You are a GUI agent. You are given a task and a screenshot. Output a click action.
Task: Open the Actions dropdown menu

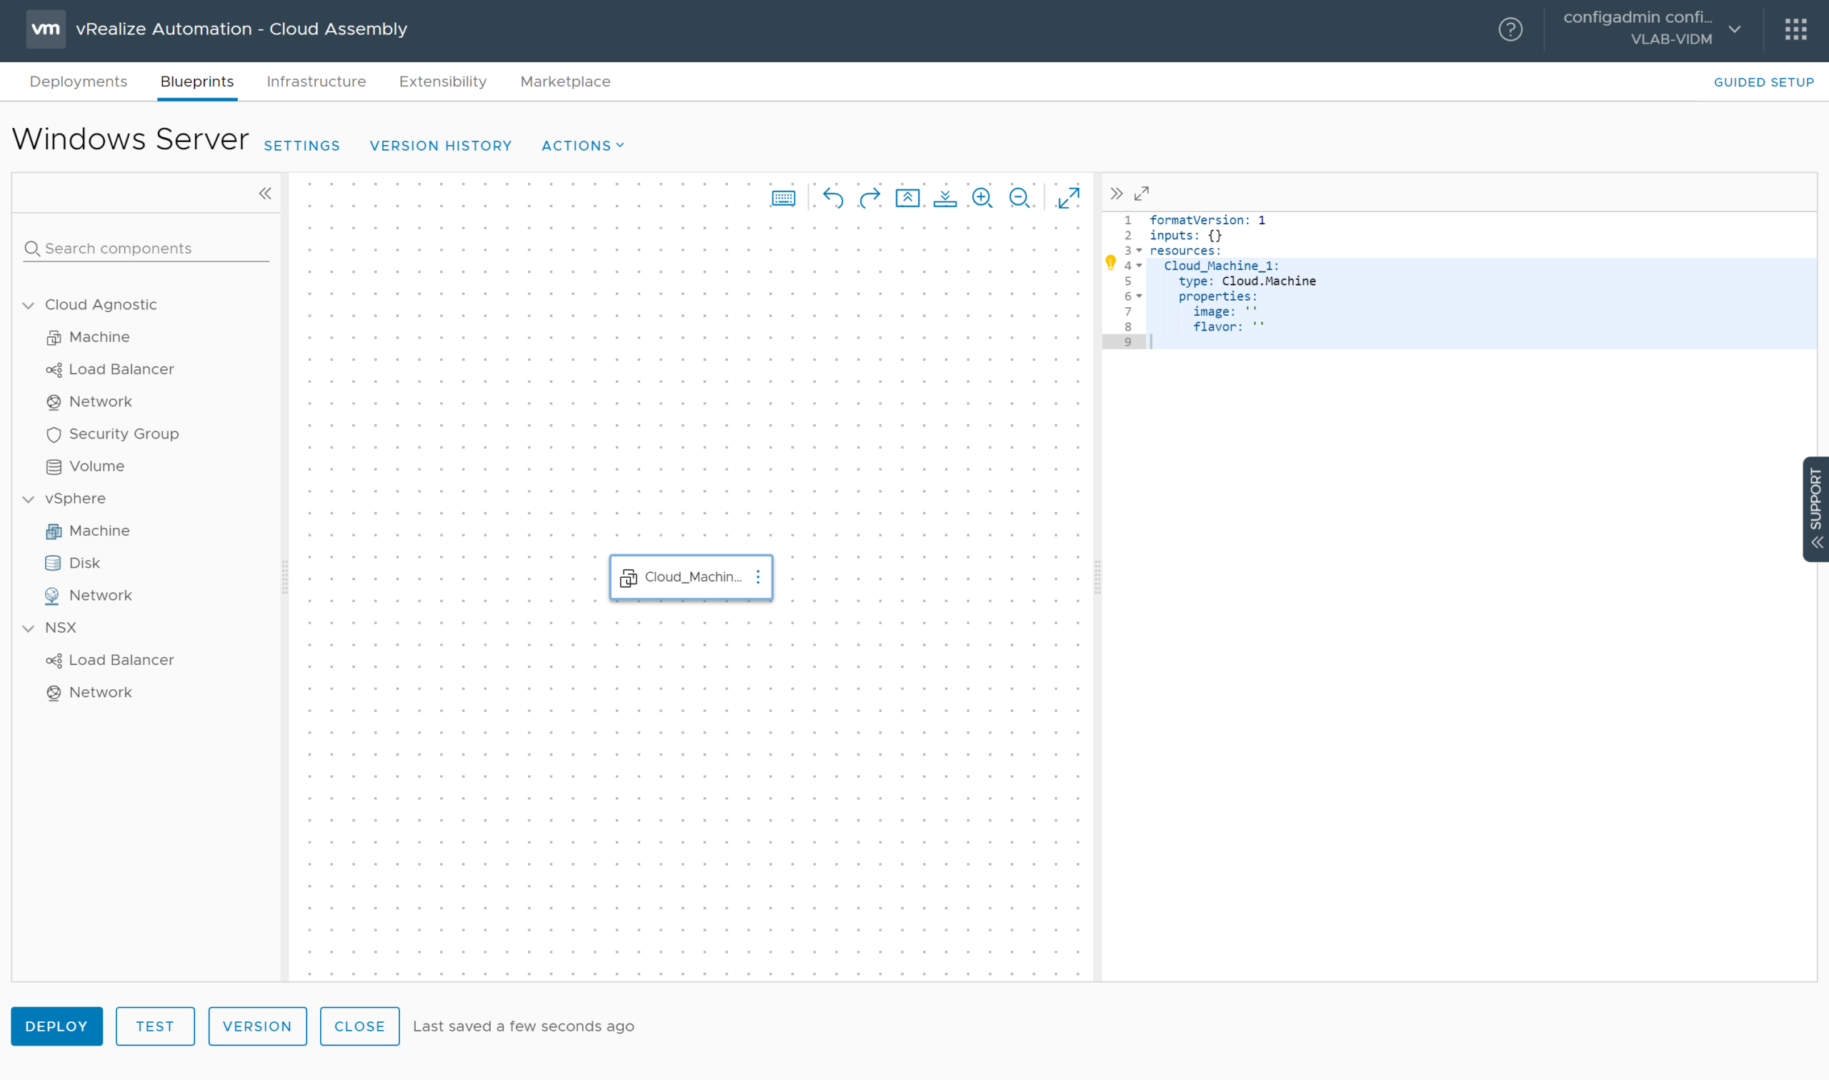click(x=582, y=146)
